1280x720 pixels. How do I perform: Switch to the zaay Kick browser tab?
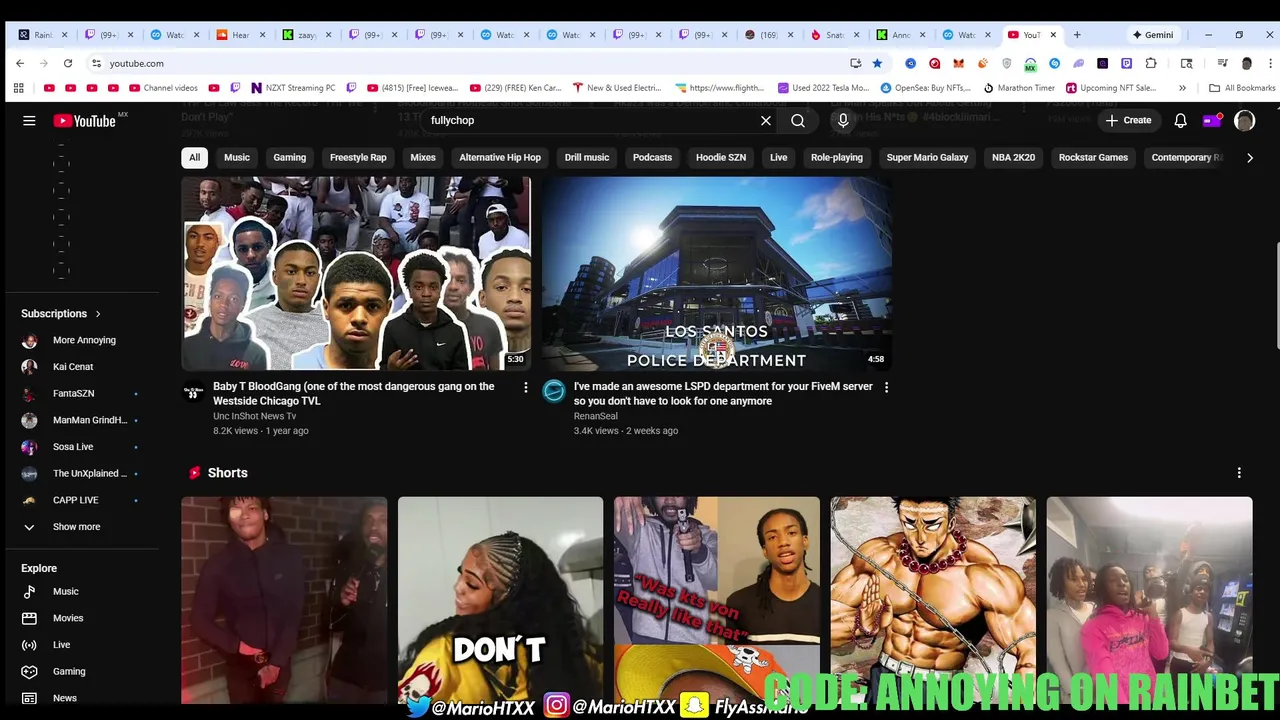[307, 35]
